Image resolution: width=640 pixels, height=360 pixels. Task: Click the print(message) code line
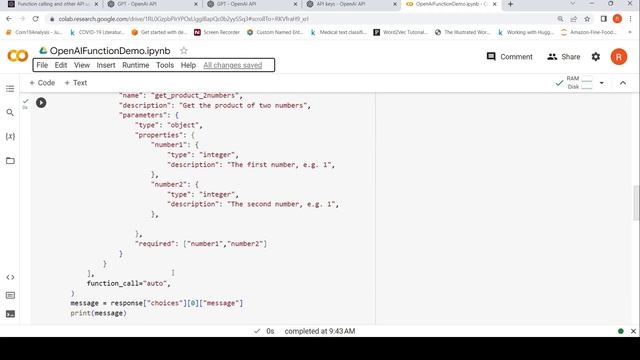98,313
